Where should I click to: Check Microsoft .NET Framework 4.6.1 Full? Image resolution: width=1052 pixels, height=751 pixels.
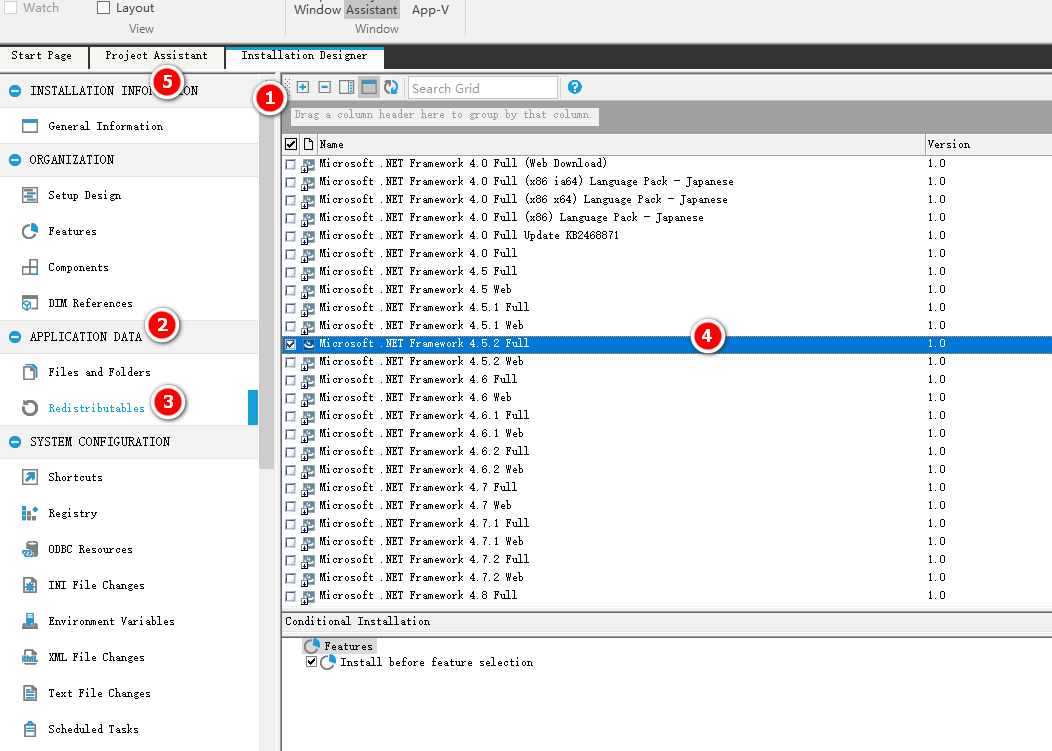pyautogui.click(x=291, y=416)
